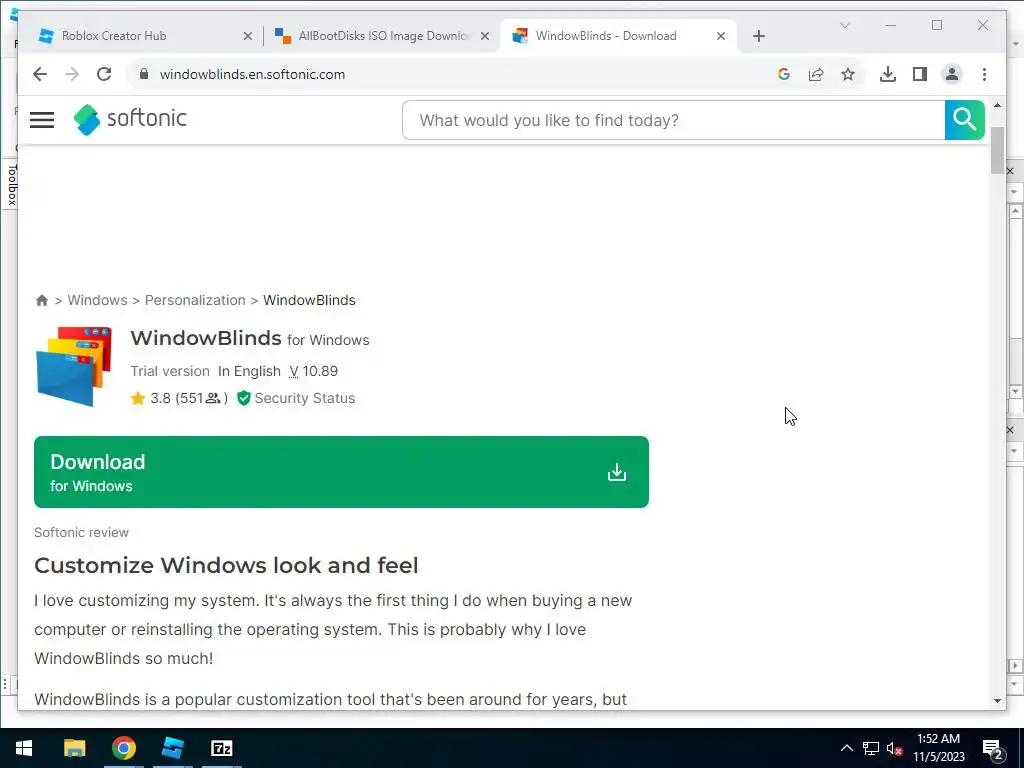Open the Windows Start menu
Image resolution: width=1024 pixels, height=768 pixels.
pos(24,748)
